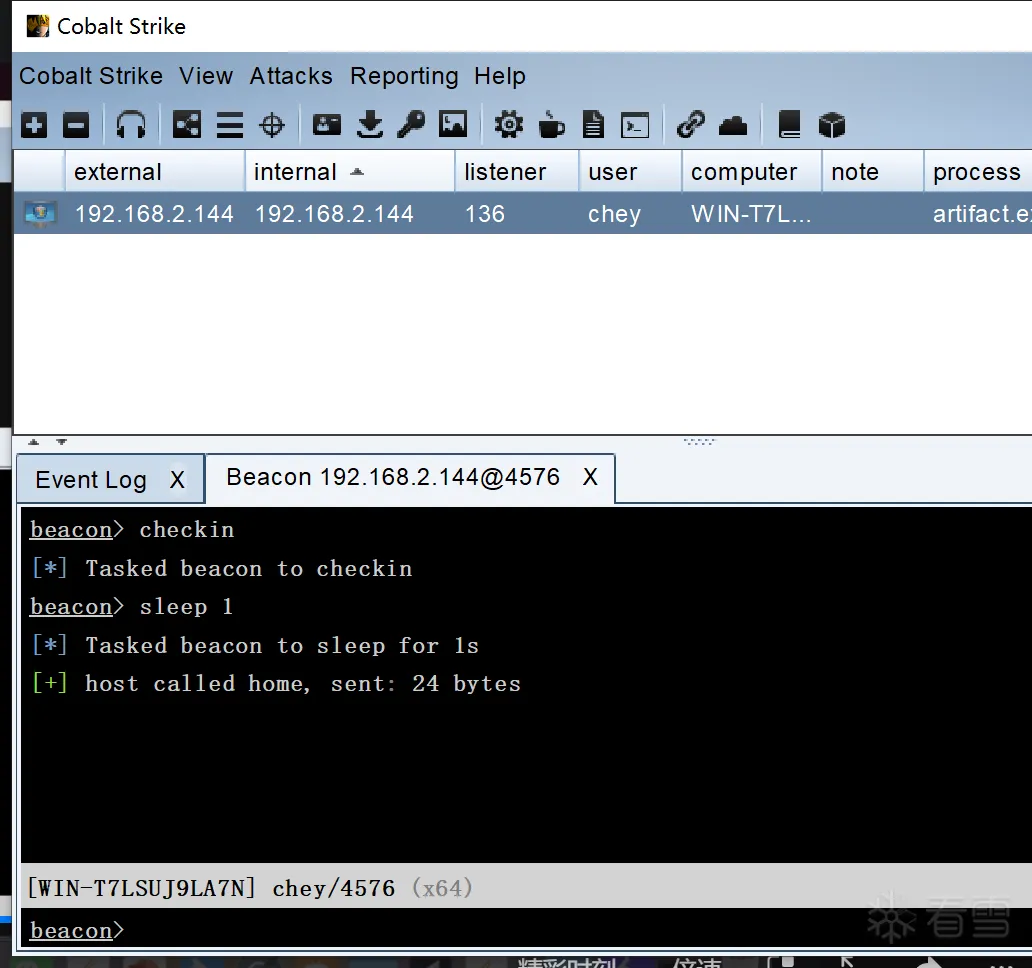Select the Beacon 192.168.2.144@4576 tab

coord(393,477)
